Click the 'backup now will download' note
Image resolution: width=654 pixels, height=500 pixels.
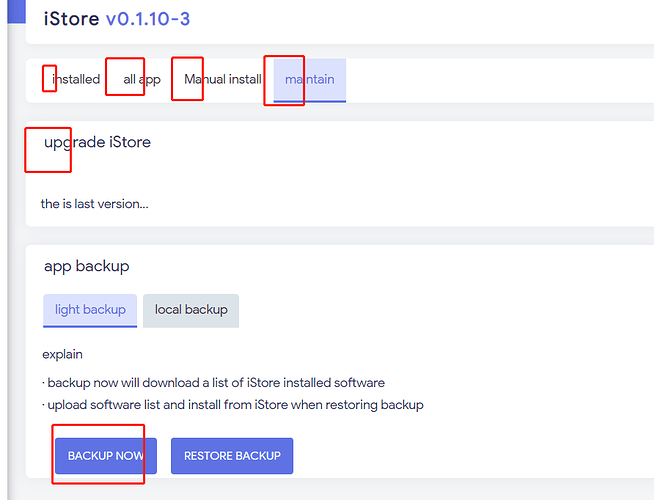[213, 383]
